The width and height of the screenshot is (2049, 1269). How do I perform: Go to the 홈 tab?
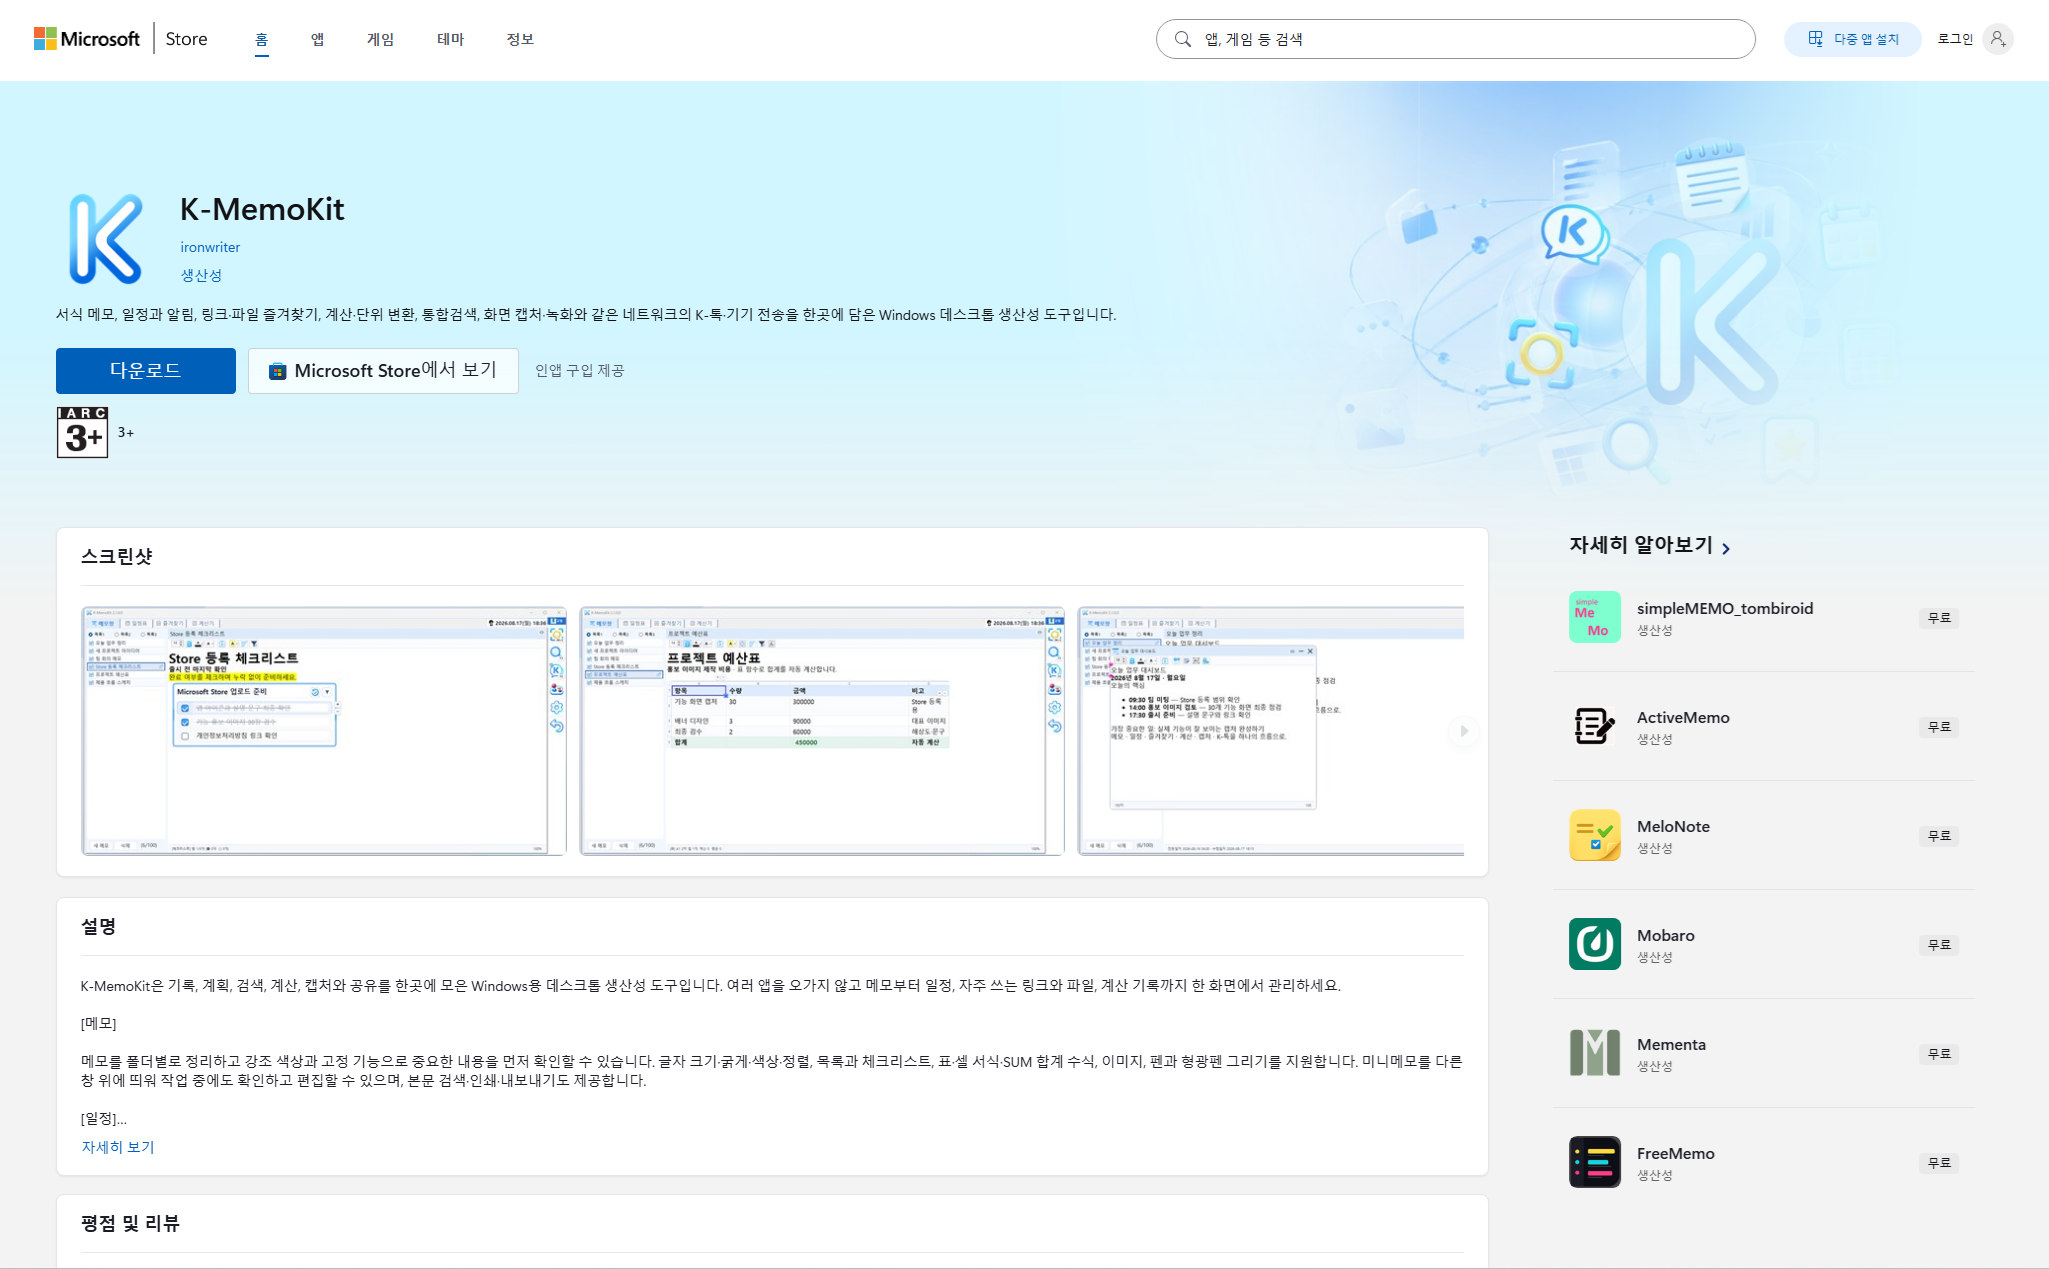[261, 39]
